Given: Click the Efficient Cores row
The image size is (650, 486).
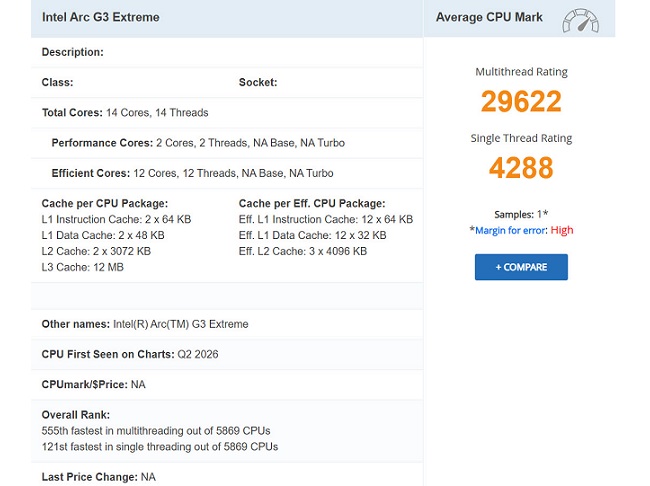Looking at the screenshot, I should pos(227,173).
